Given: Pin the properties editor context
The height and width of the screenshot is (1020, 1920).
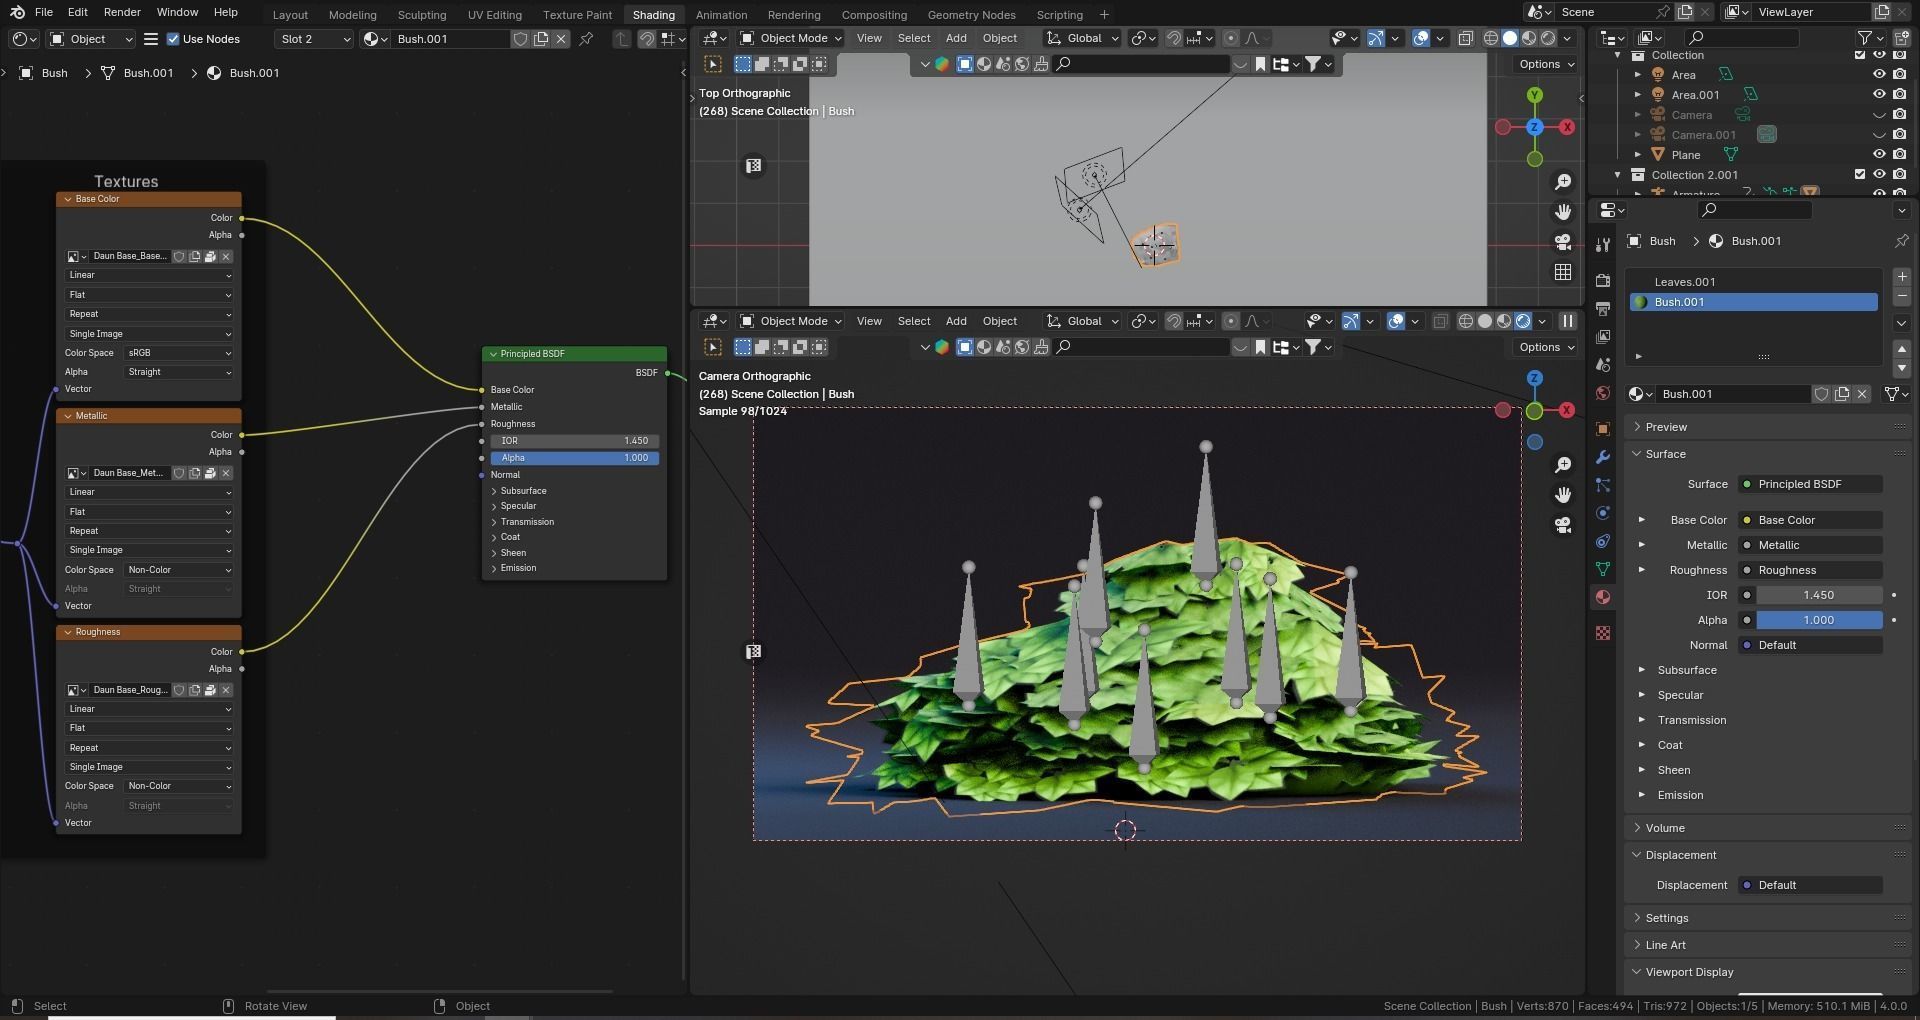Looking at the screenshot, I should click(x=1901, y=241).
